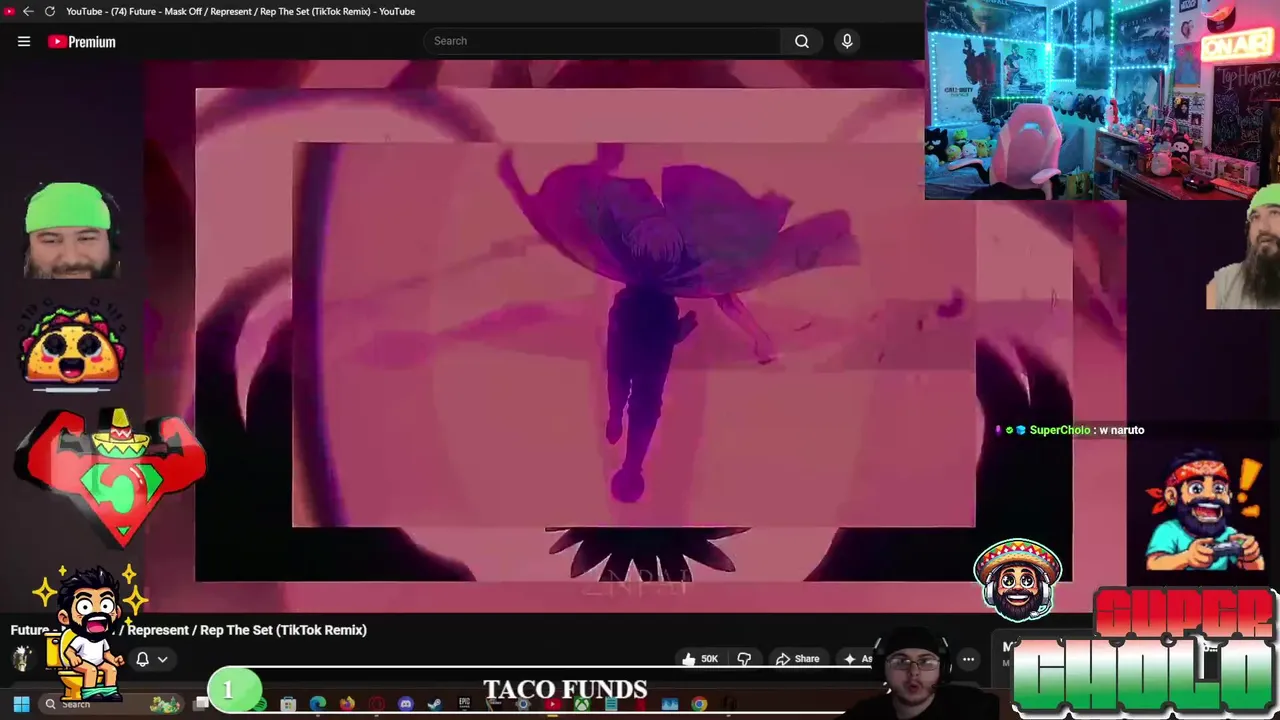
Task: Launch Microsoft Edge from the taskbar
Action: point(318,704)
